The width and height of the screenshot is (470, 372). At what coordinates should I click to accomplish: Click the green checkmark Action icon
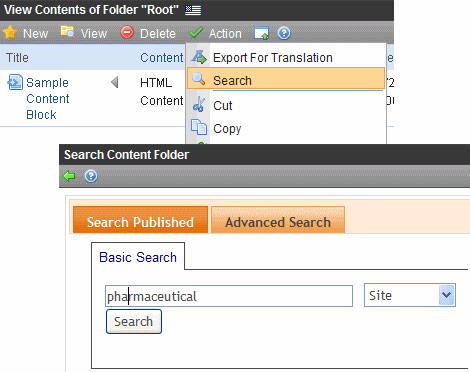(196, 33)
